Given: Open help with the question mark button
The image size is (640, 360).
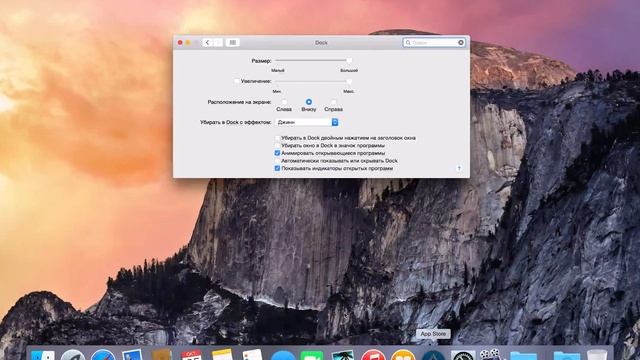Looking at the screenshot, I should click(x=459, y=168).
